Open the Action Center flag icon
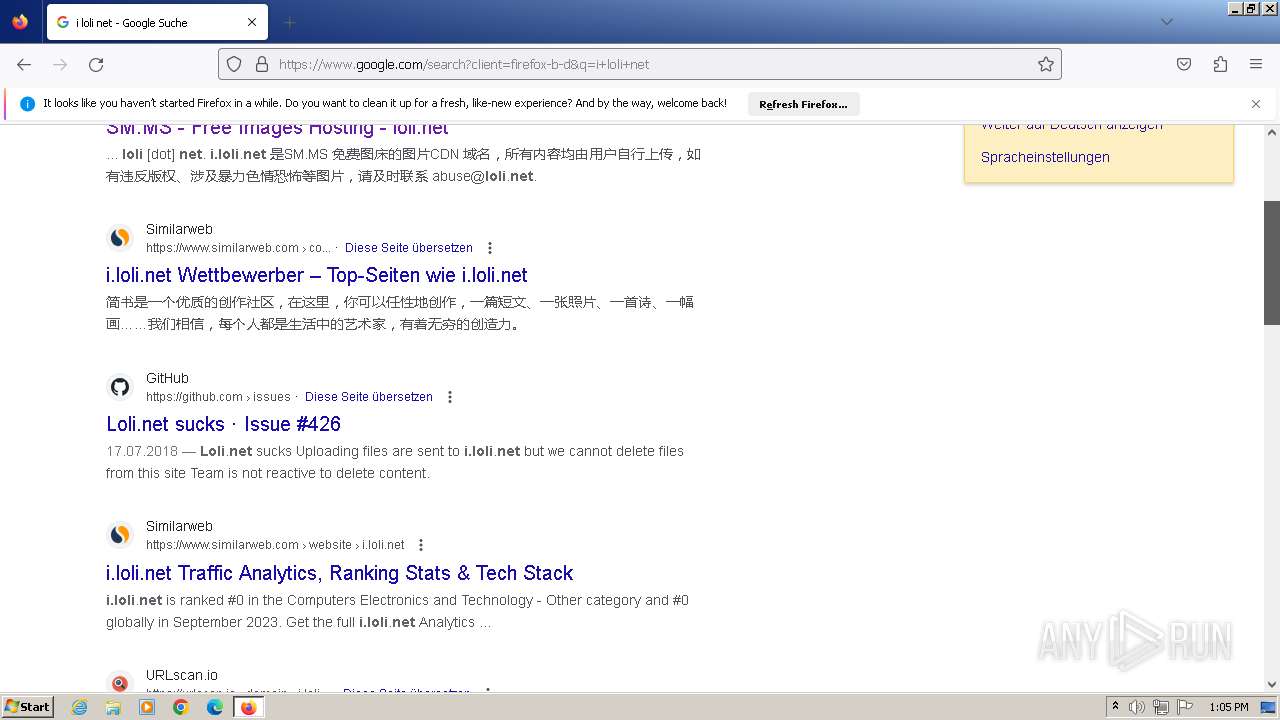The height and width of the screenshot is (720, 1280). tap(1185, 707)
